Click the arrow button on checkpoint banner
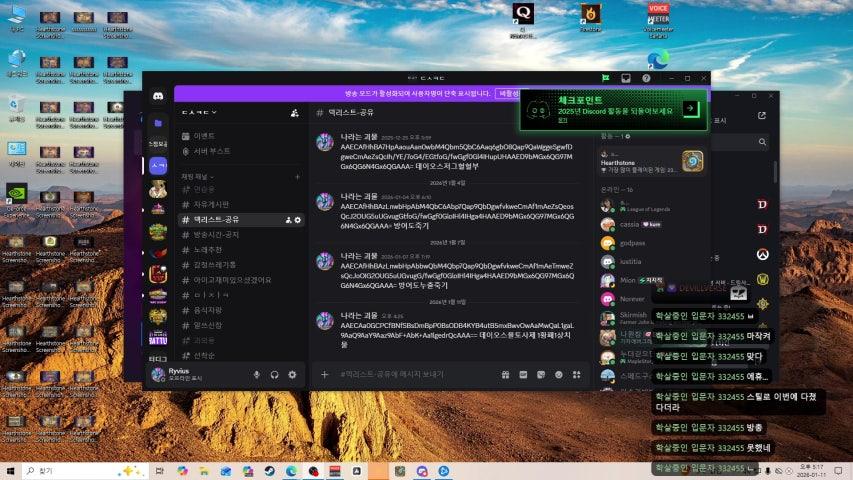Viewport: 853px width, 480px height. tap(689, 108)
